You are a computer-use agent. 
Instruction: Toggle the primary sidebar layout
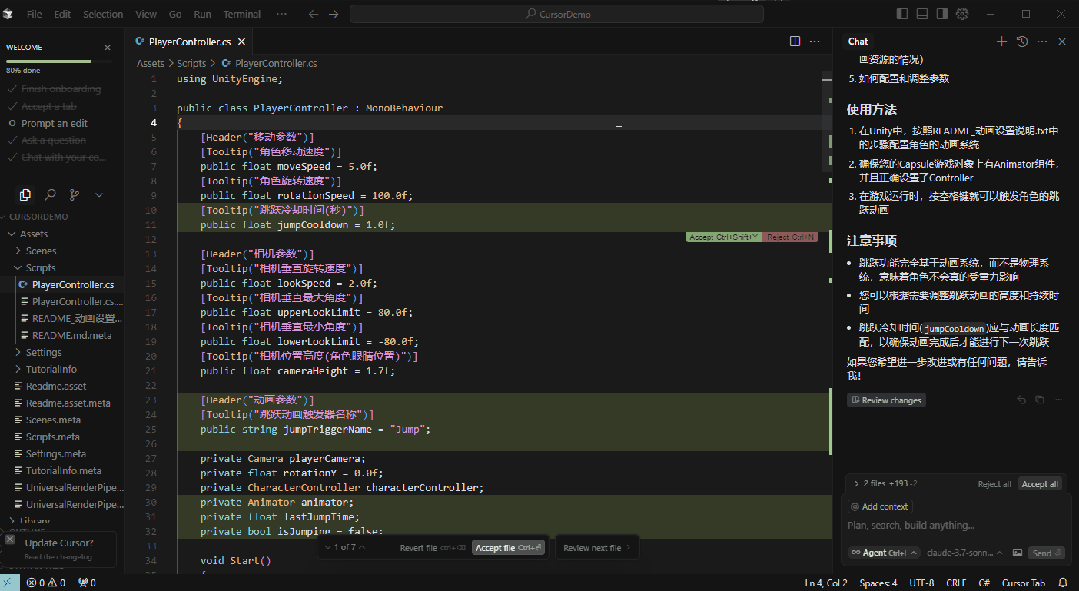tap(902, 14)
